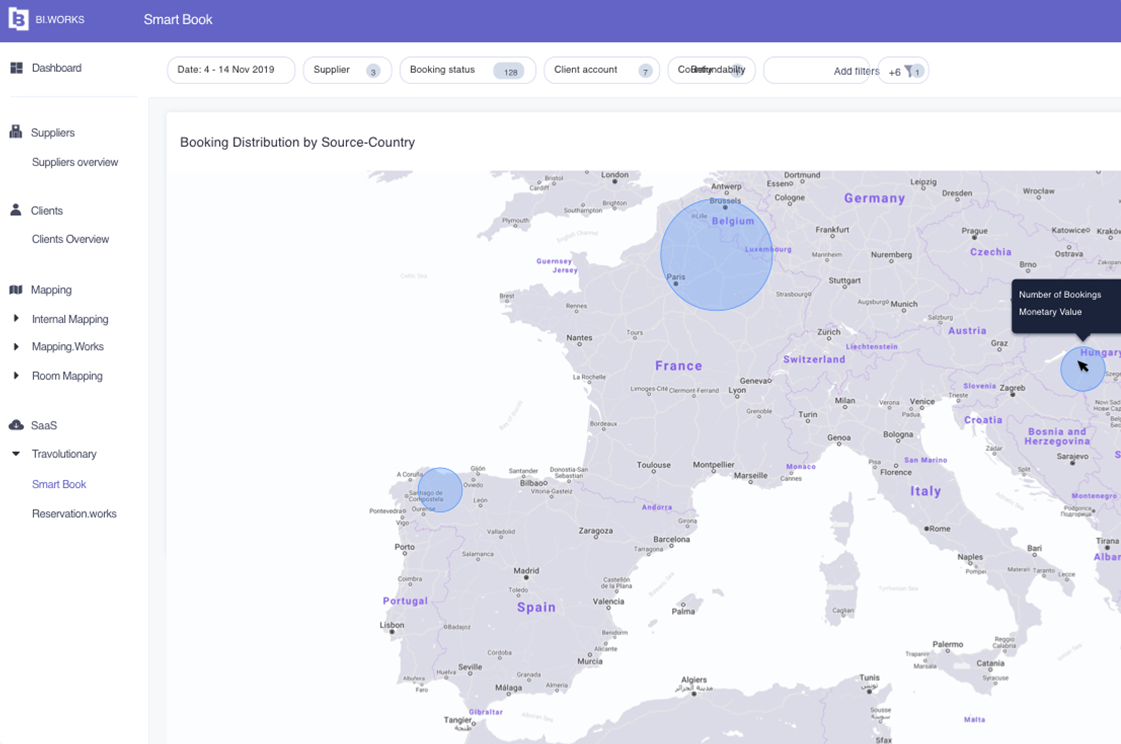Expand the Room Mapping arrow
The width and height of the screenshot is (1121, 744).
(x=16, y=376)
